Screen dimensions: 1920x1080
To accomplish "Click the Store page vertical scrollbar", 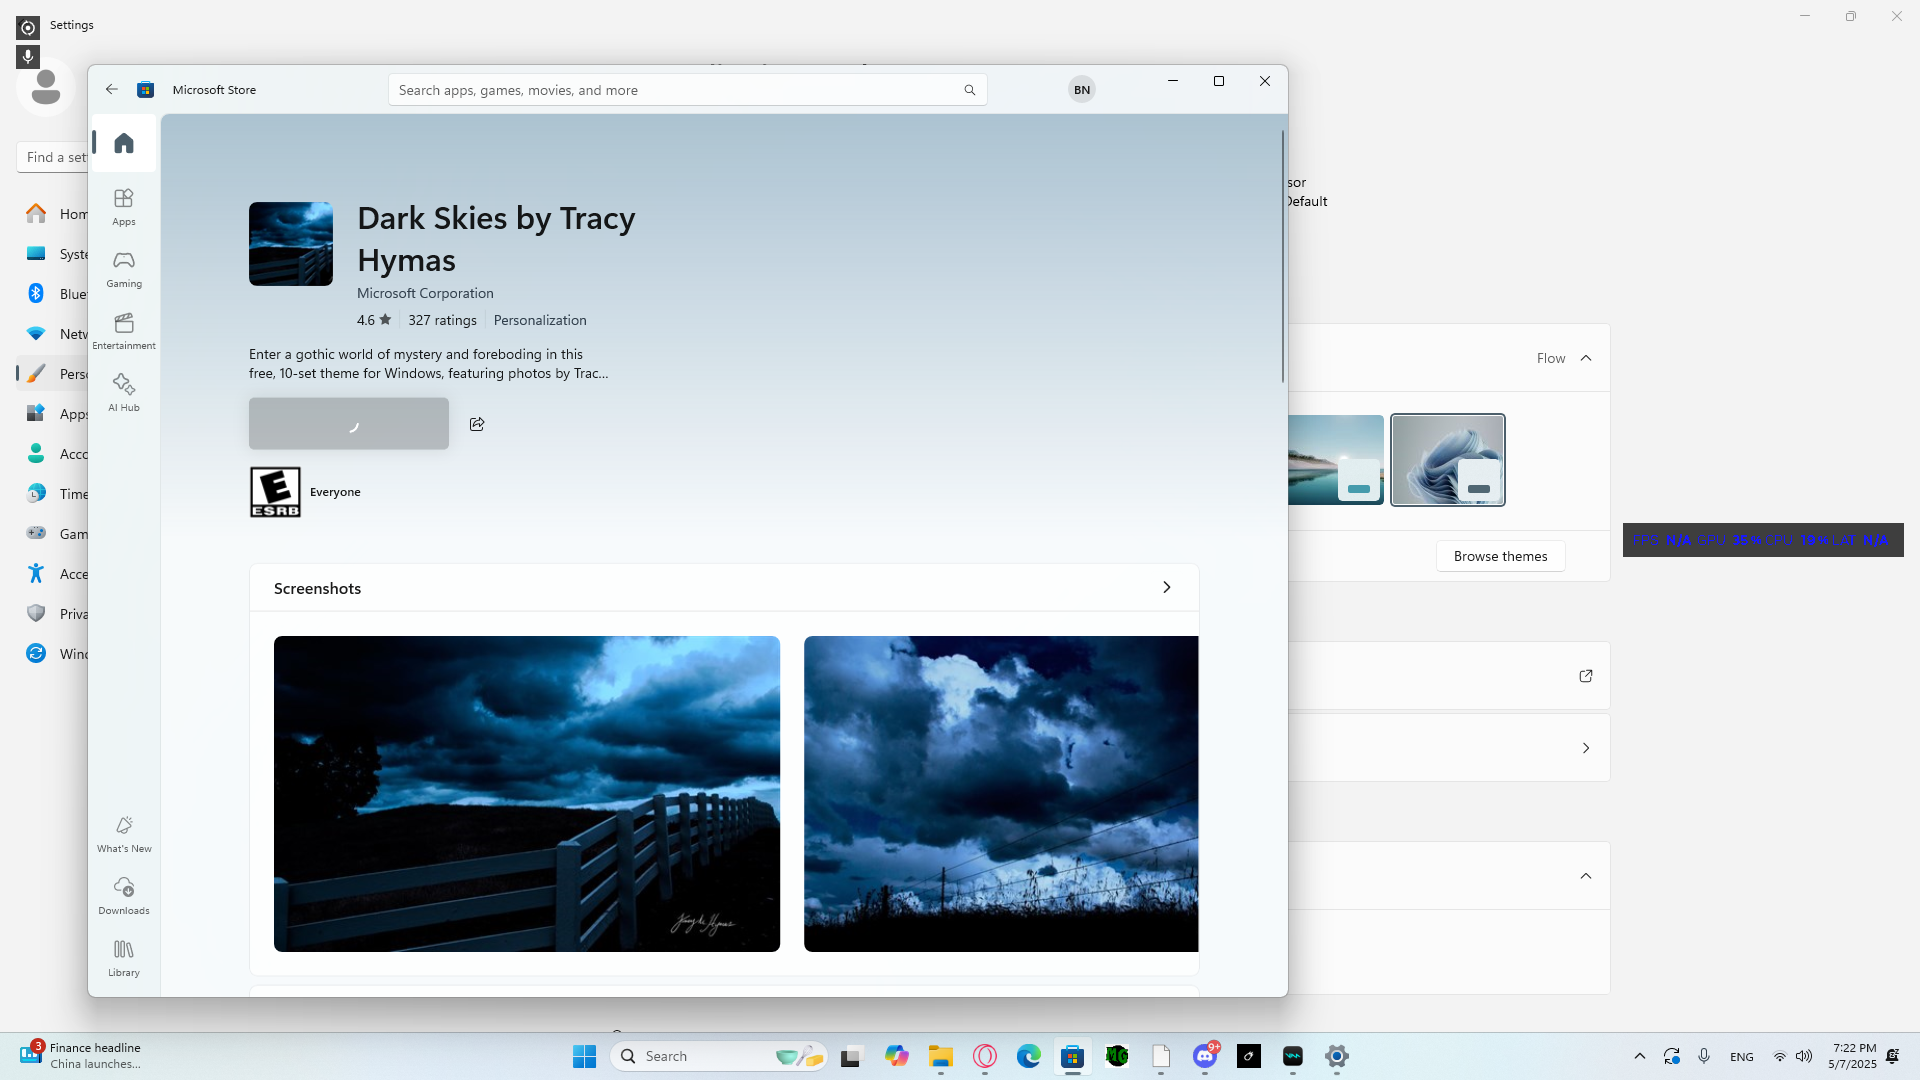I will point(1282,256).
